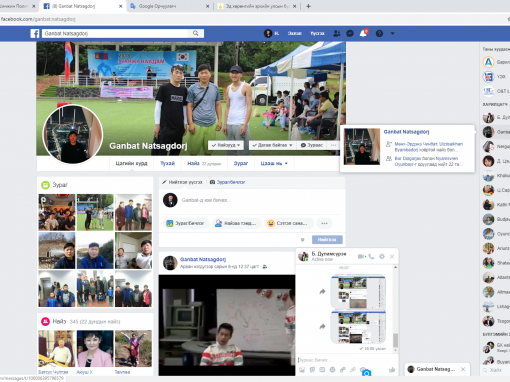Click the Ganbat Natsagdorj search field
The width and height of the screenshot is (510, 382).
pos(116,33)
